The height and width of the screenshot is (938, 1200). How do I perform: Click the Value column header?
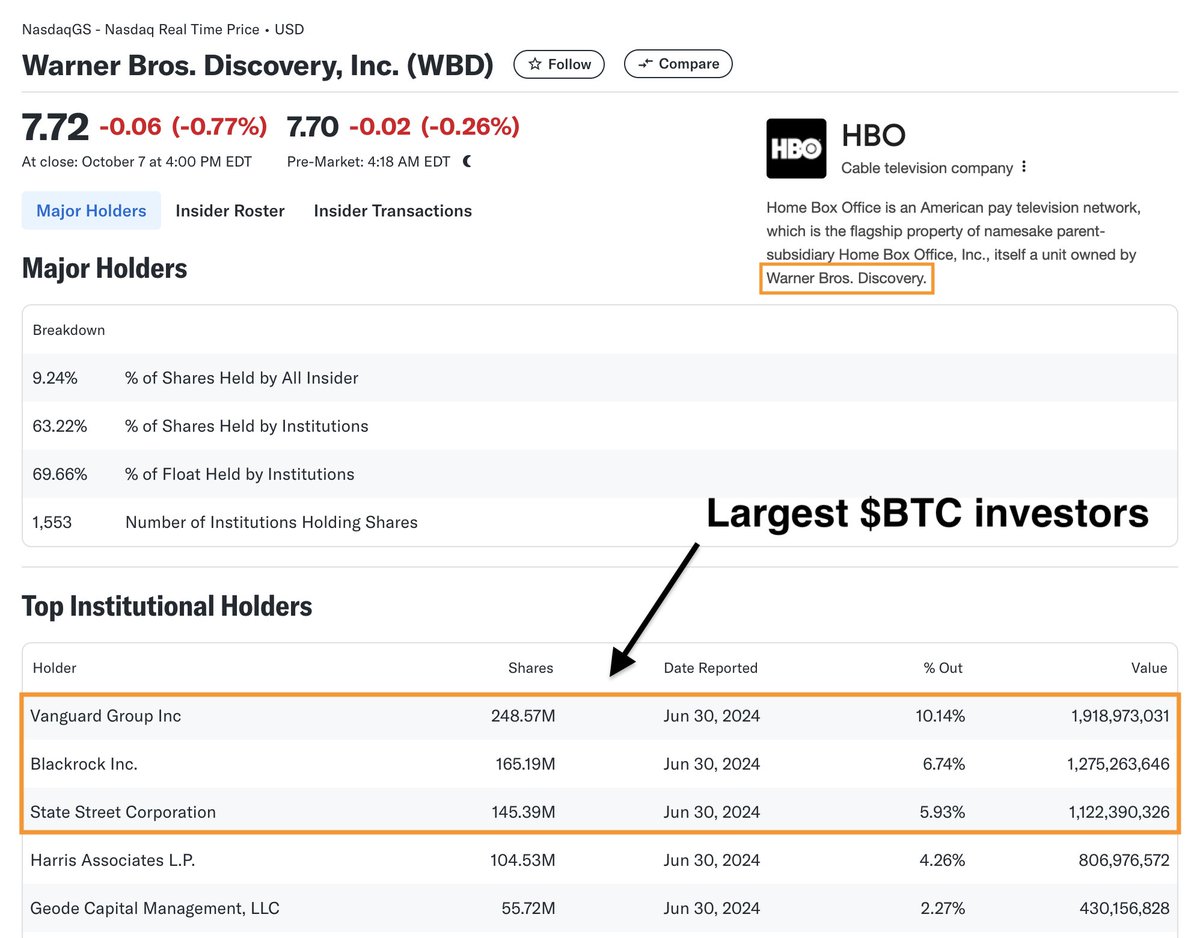tap(1150, 668)
